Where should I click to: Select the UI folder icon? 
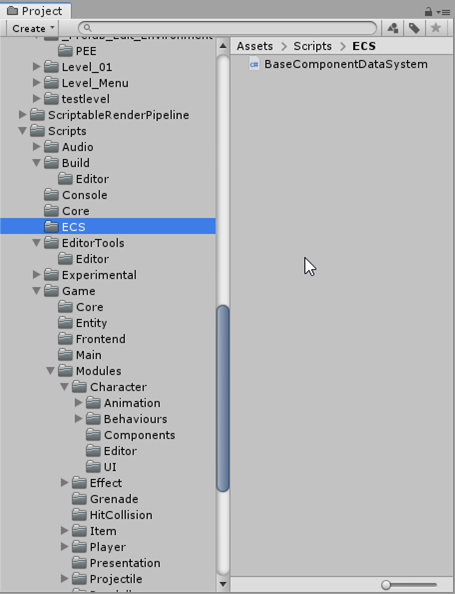93,467
